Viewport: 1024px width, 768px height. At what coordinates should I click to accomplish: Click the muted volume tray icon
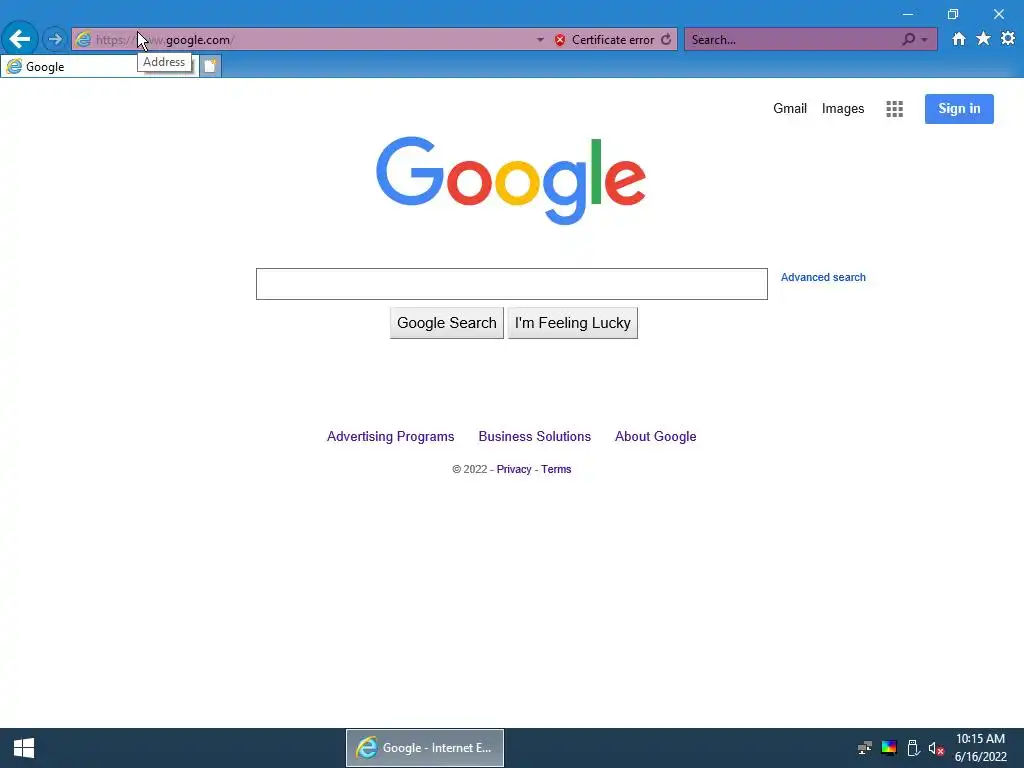coord(936,748)
